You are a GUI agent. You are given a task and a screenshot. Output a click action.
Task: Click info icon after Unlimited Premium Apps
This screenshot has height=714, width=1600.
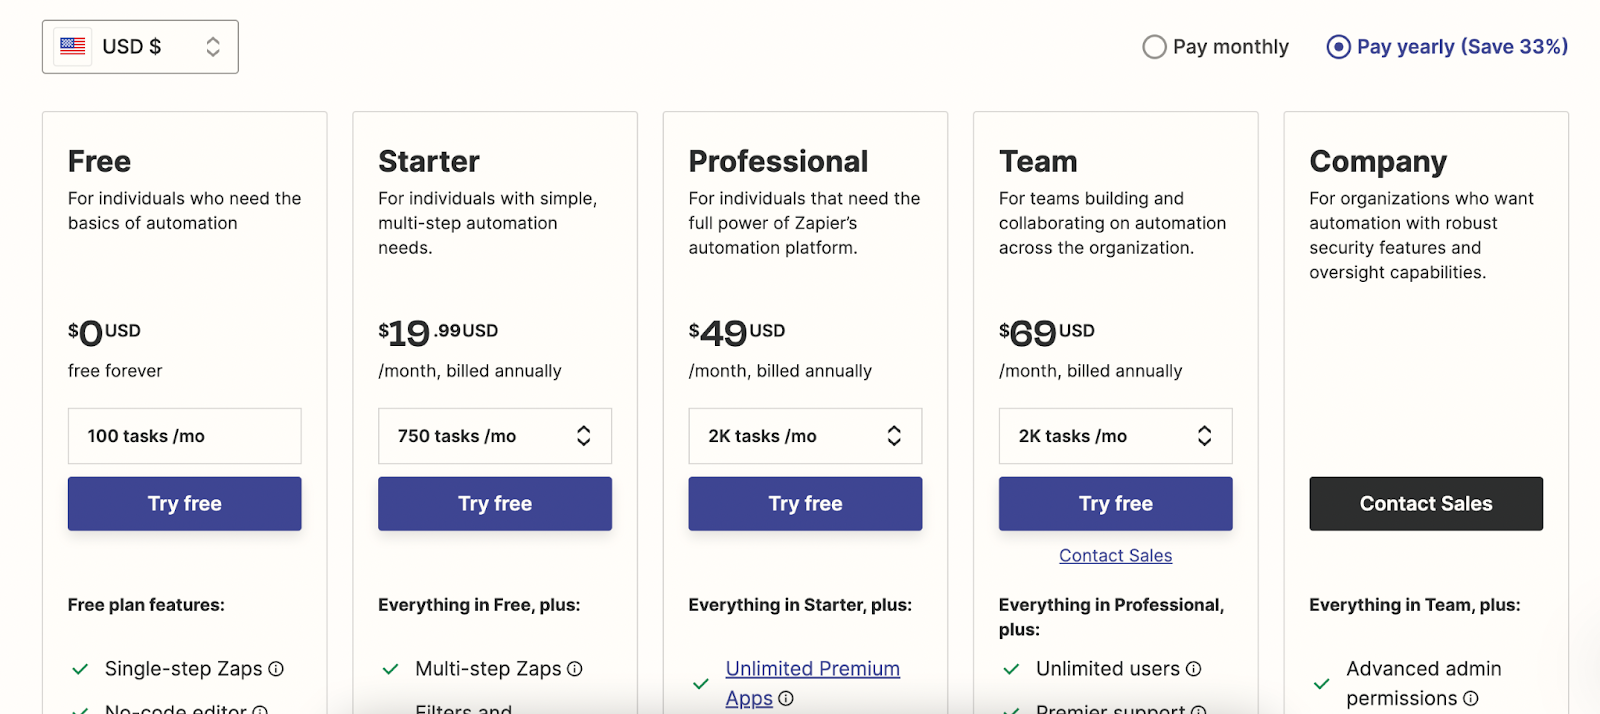786,699
